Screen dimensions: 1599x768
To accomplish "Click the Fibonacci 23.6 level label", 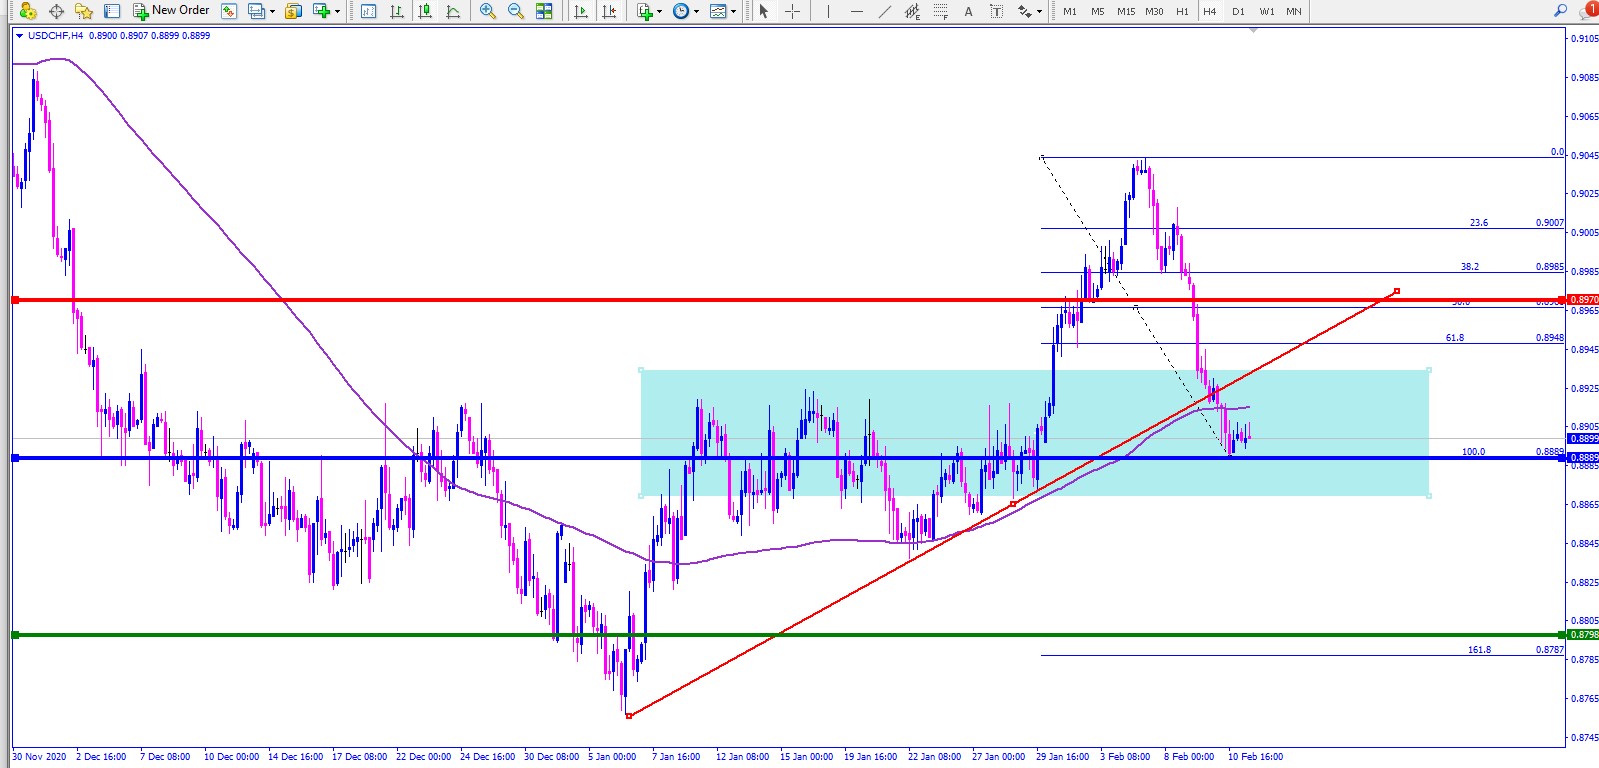I will coord(1479,223).
